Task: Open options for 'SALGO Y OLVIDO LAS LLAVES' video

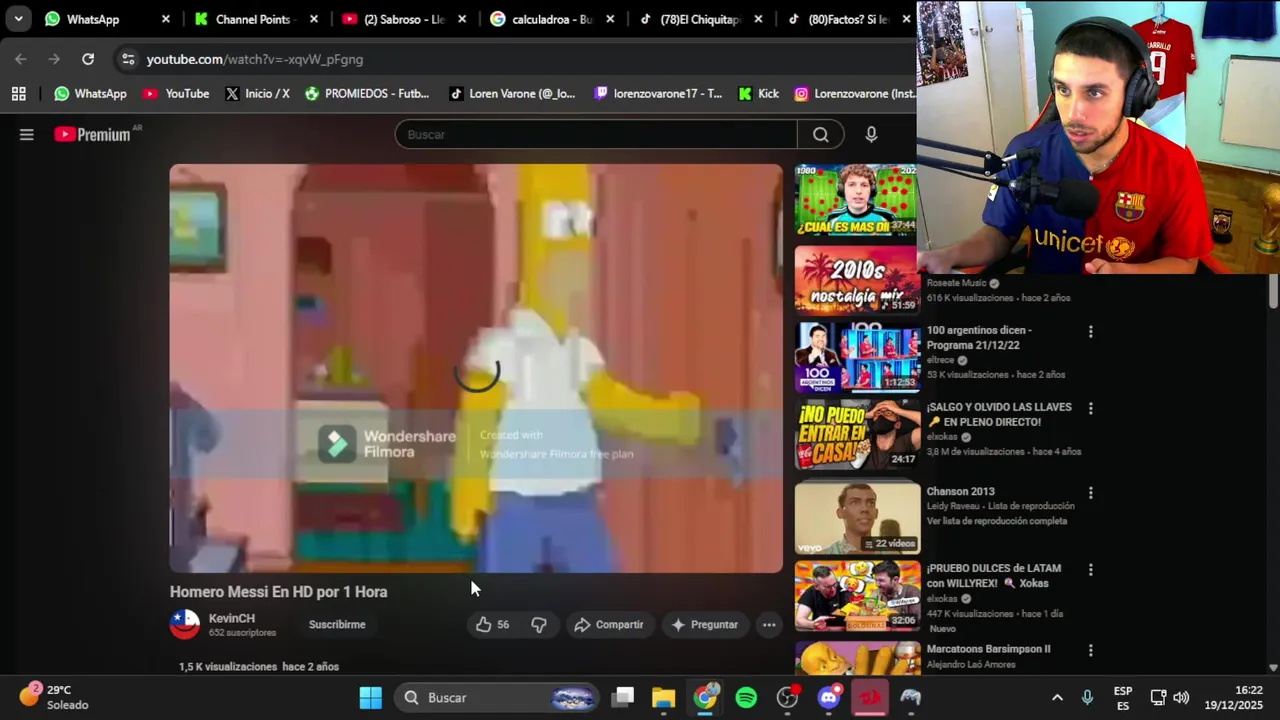Action: 1090,408
